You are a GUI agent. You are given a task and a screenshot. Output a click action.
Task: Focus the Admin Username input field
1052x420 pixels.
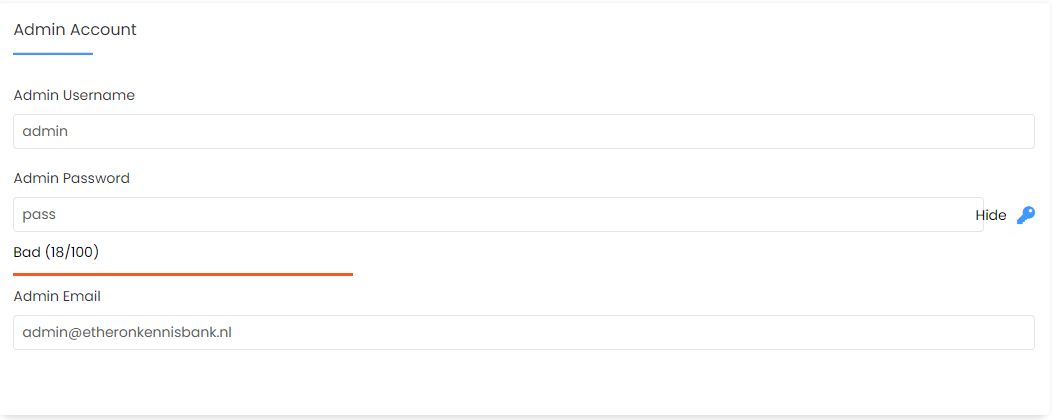click(x=523, y=131)
